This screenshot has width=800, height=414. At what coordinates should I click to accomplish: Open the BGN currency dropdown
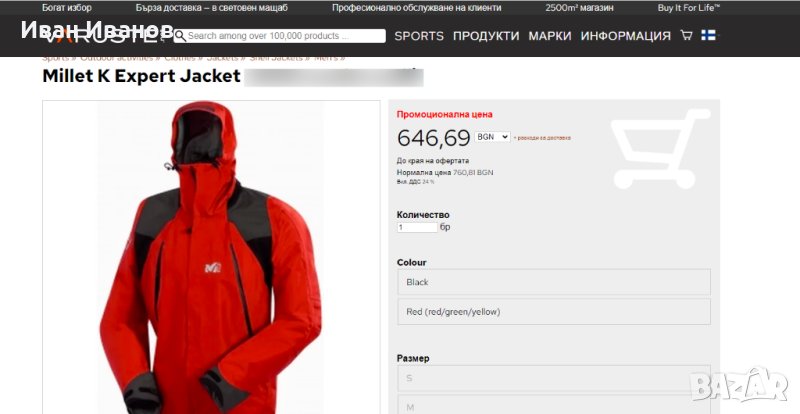[492, 137]
